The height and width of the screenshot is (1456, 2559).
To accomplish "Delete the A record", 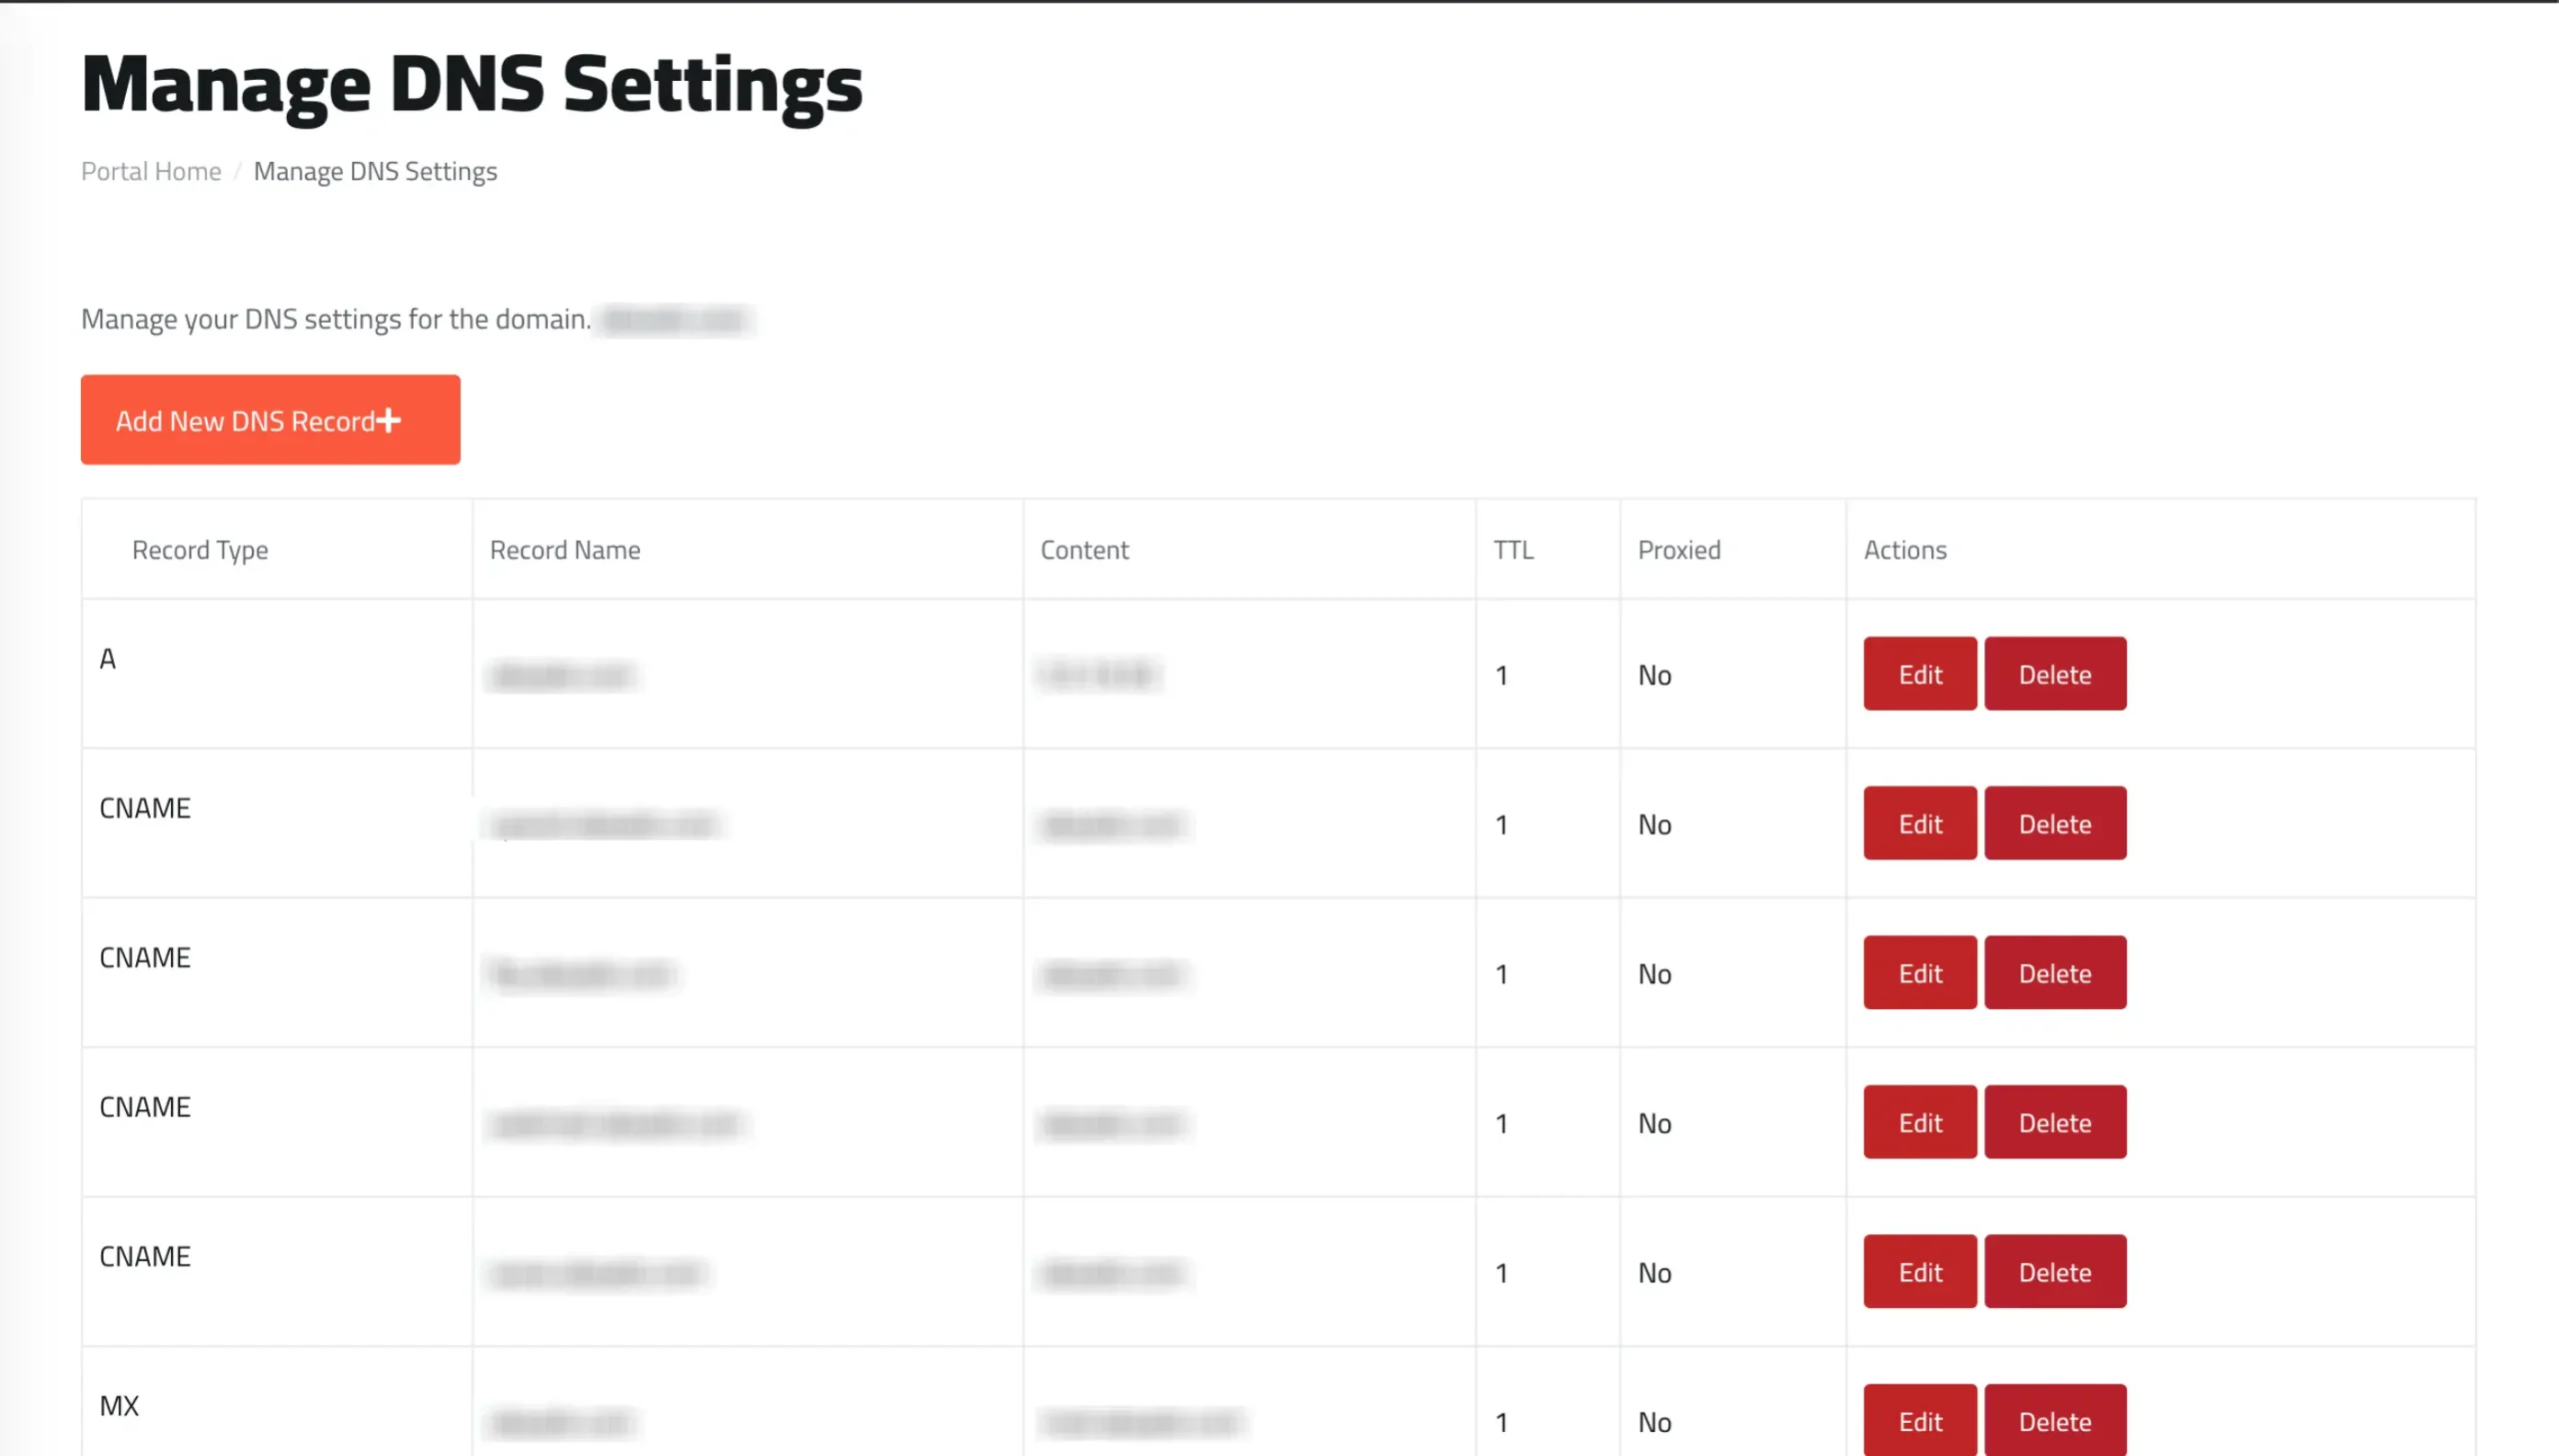I will click(x=2054, y=674).
